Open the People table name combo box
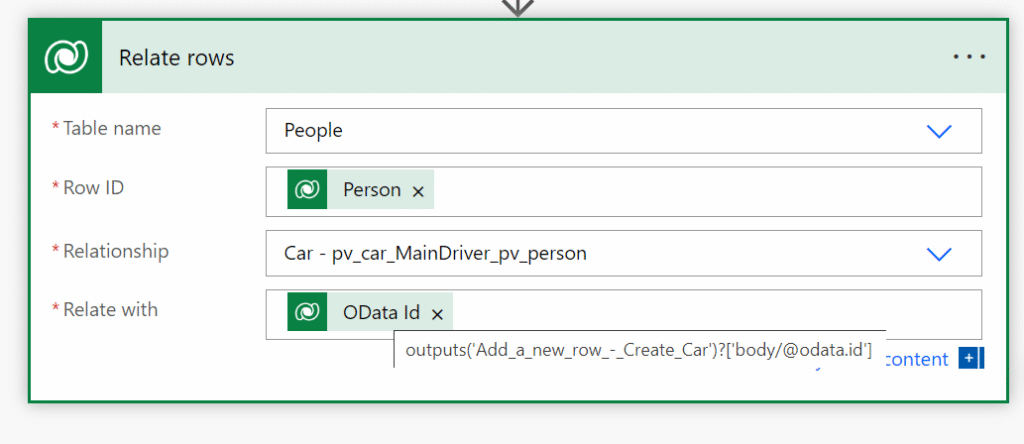The height and width of the screenshot is (444, 1024). point(624,131)
